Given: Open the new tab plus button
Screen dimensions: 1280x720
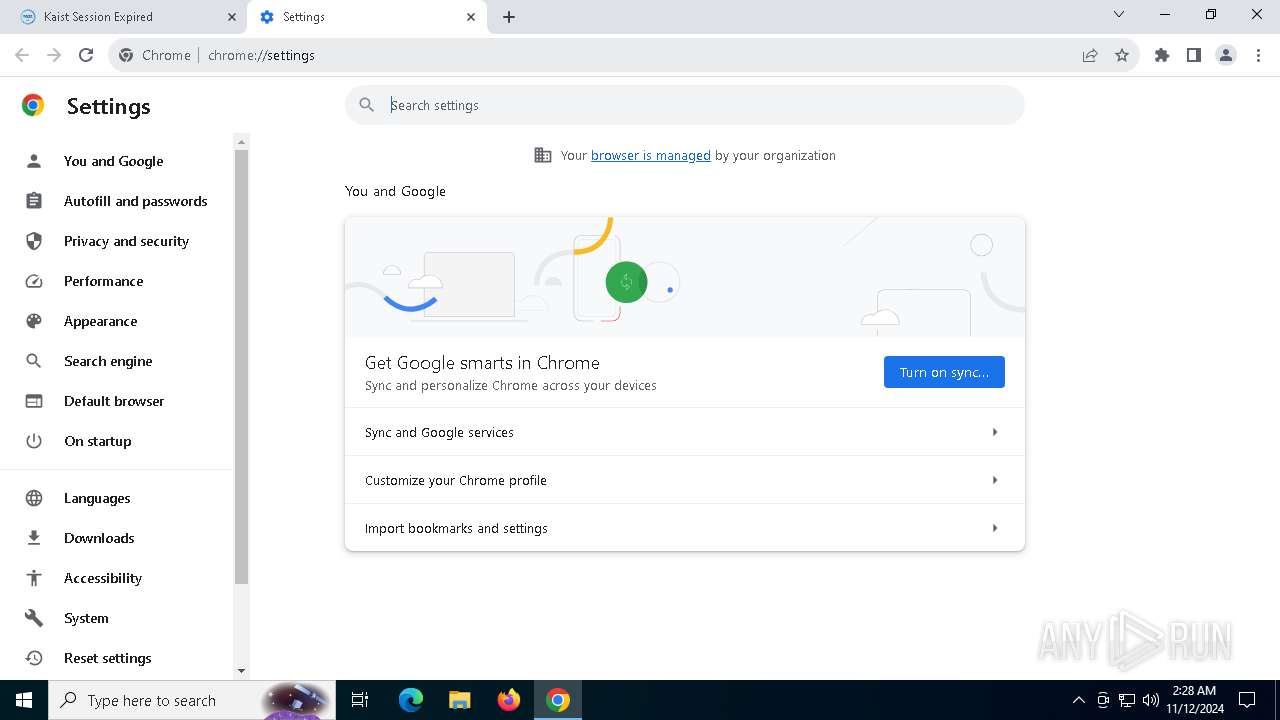Looking at the screenshot, I should [x=509, y=17].
